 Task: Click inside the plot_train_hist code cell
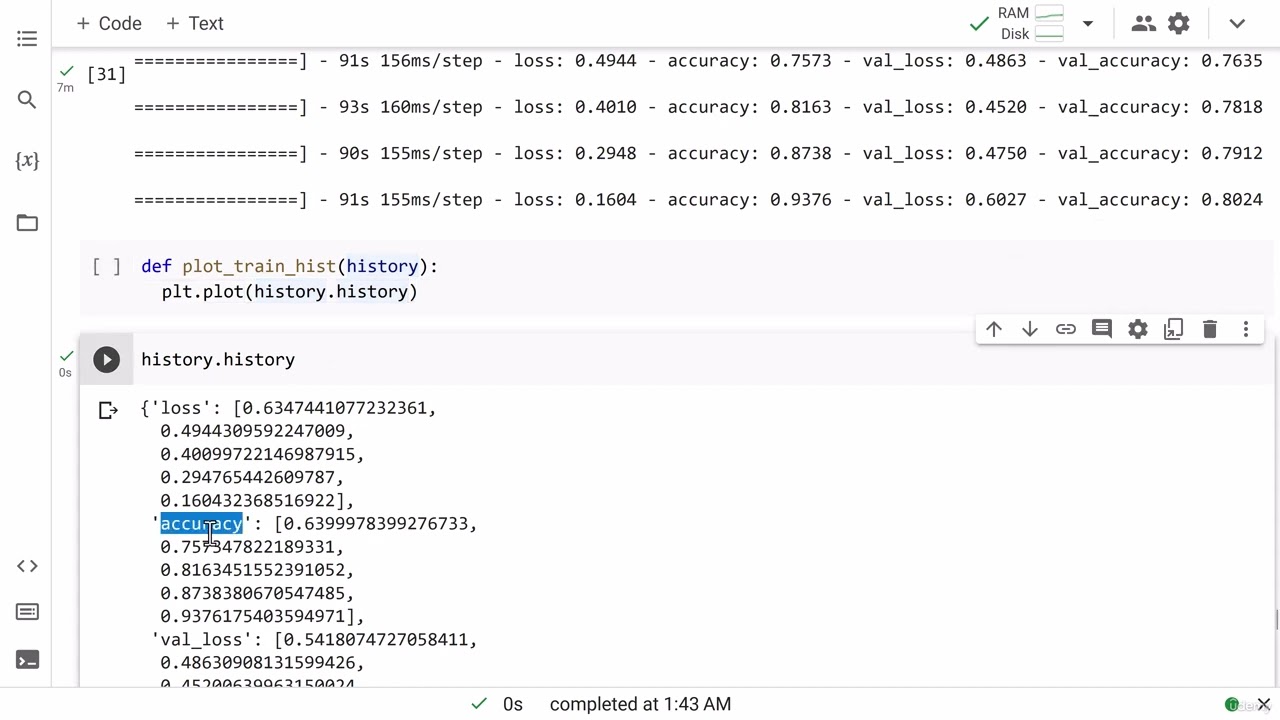[x=600, y=279]
